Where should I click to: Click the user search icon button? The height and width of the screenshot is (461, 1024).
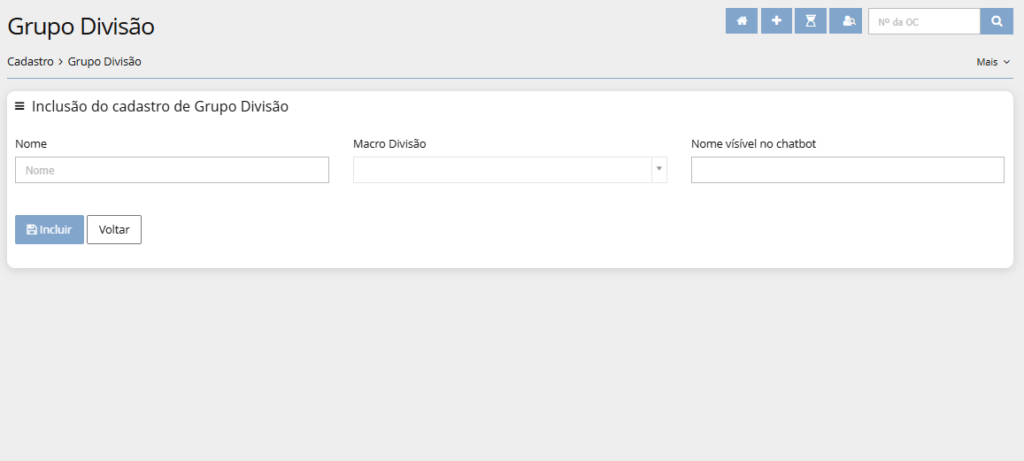click(x=847, y=21)
